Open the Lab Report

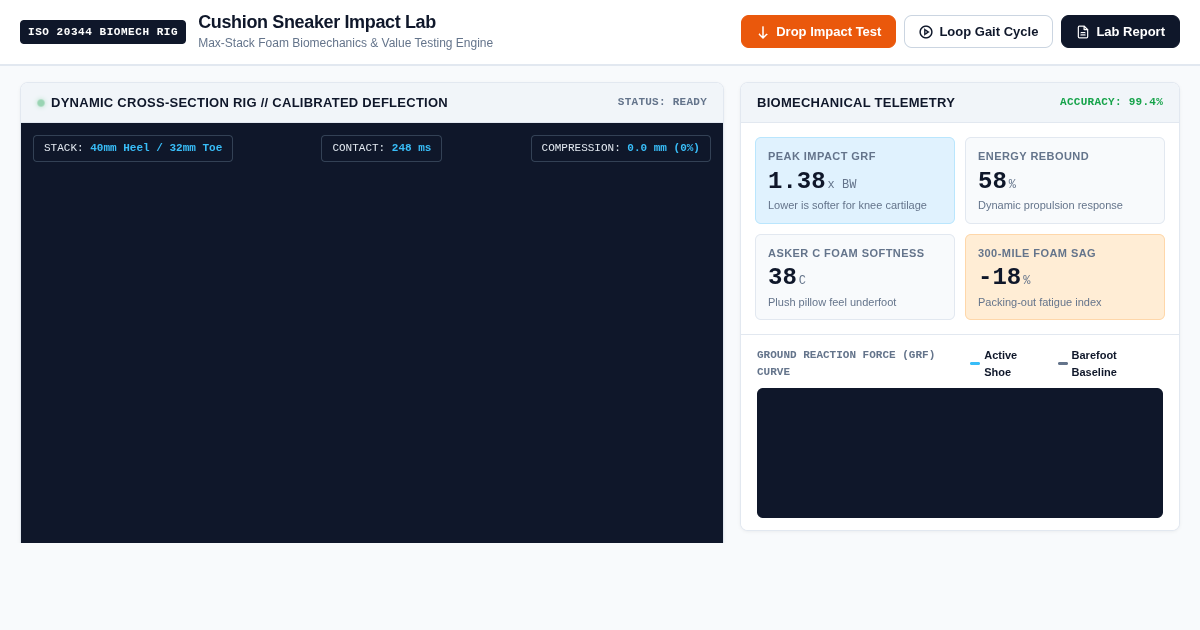coord(1120,31)
